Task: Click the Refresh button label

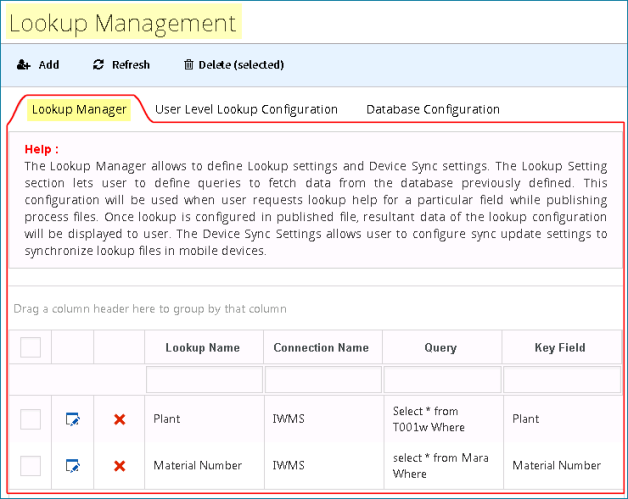Action: click(131, 64)
